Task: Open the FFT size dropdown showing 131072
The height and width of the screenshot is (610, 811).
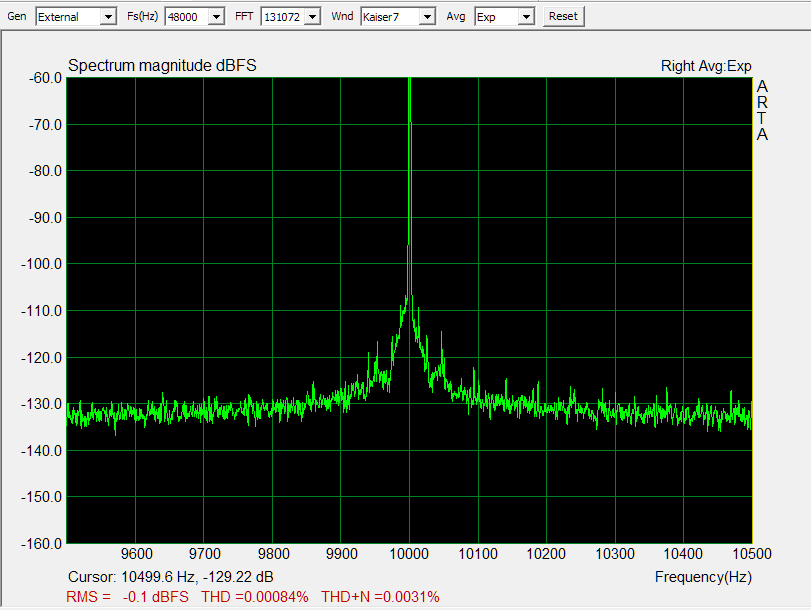Action: point(291,17)
